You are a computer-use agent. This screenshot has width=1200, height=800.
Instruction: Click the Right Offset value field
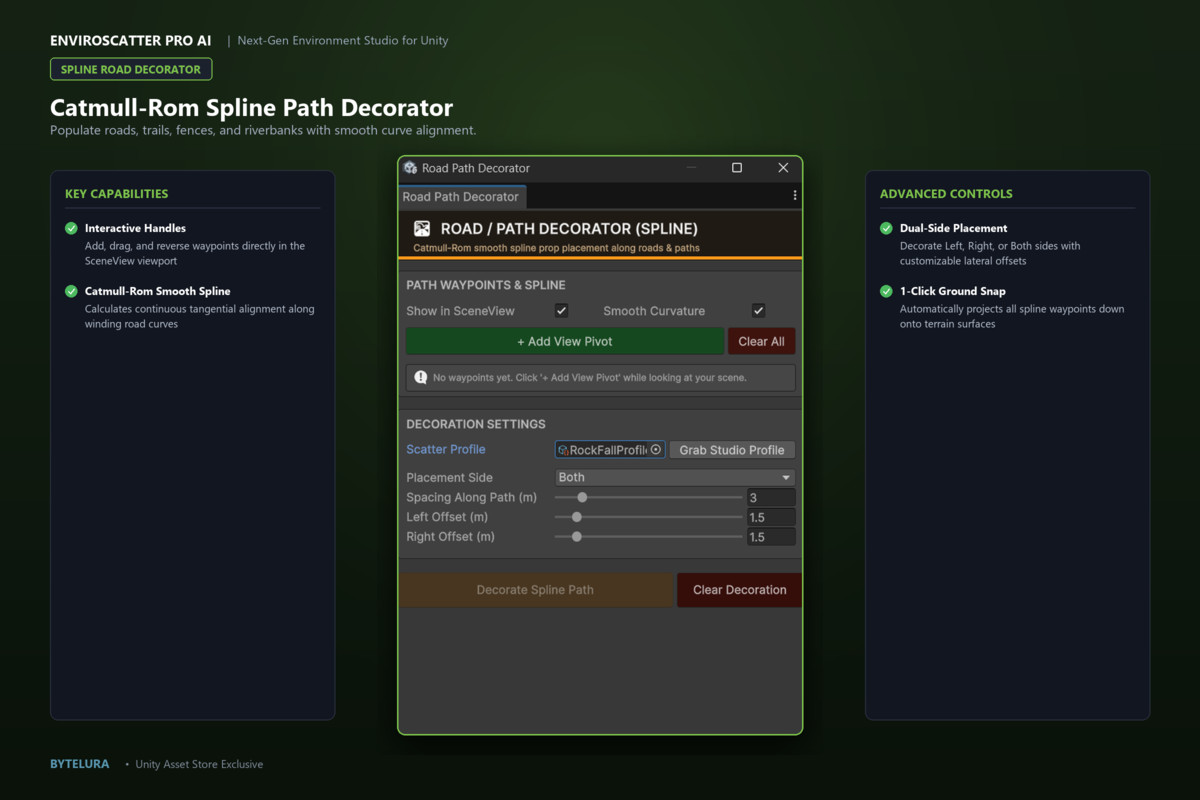pyautogui.click(x=771, y=537)
